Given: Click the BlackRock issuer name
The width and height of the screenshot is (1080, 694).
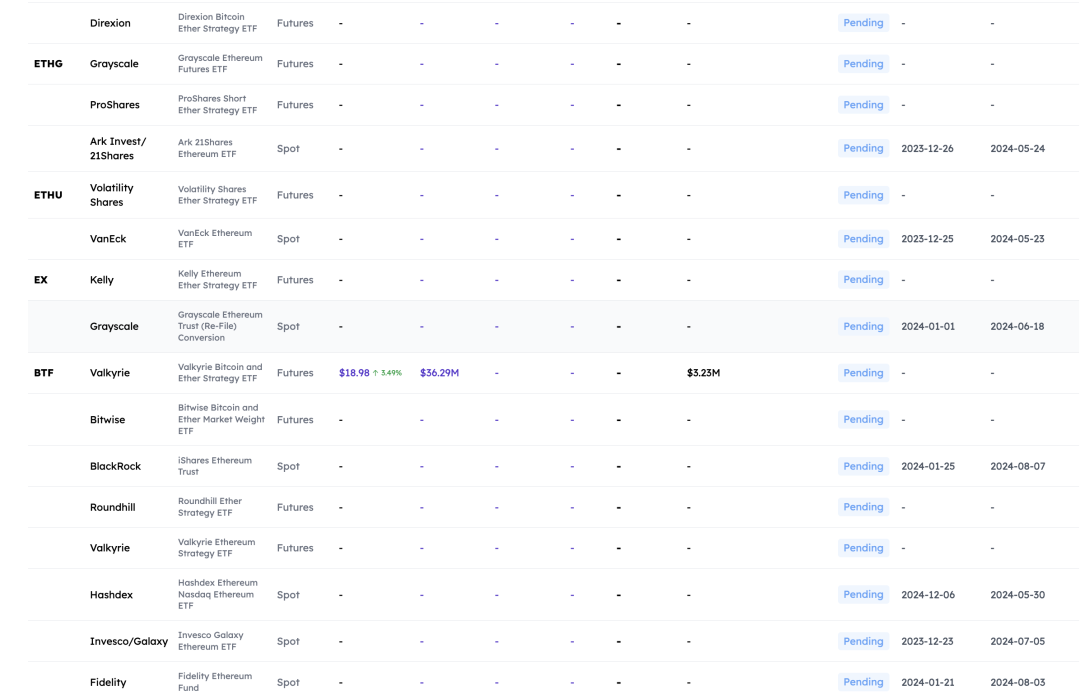Looking at the screenshot, I should click(x=115, y=466).
